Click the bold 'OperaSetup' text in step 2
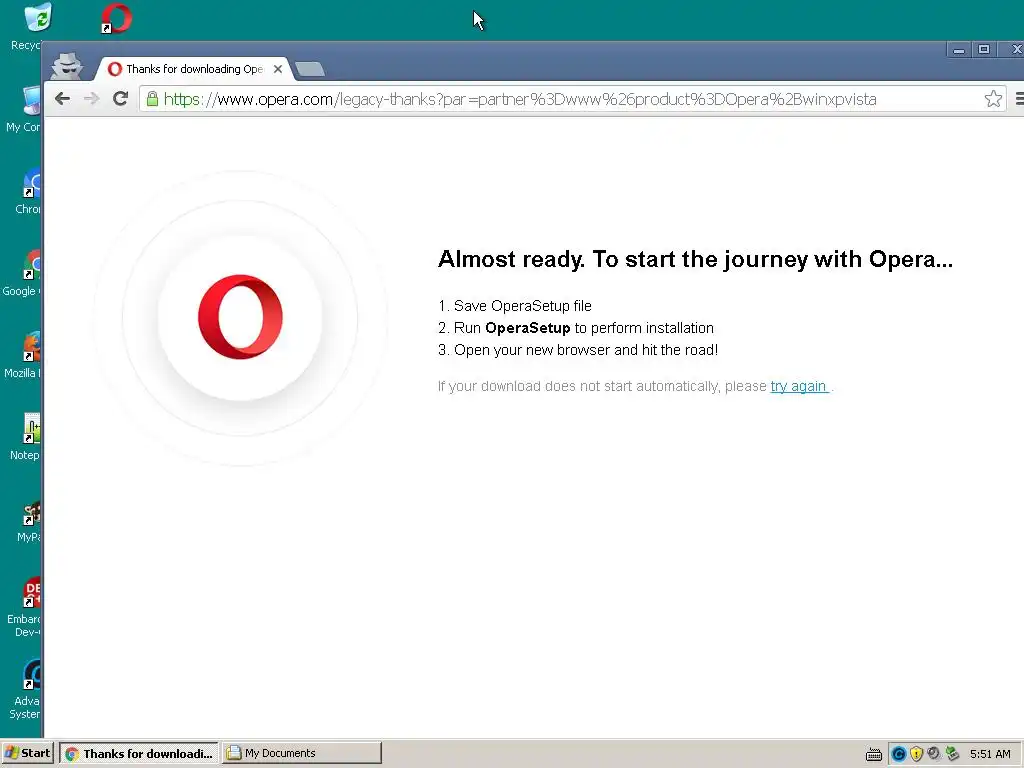 click(528, 328)
